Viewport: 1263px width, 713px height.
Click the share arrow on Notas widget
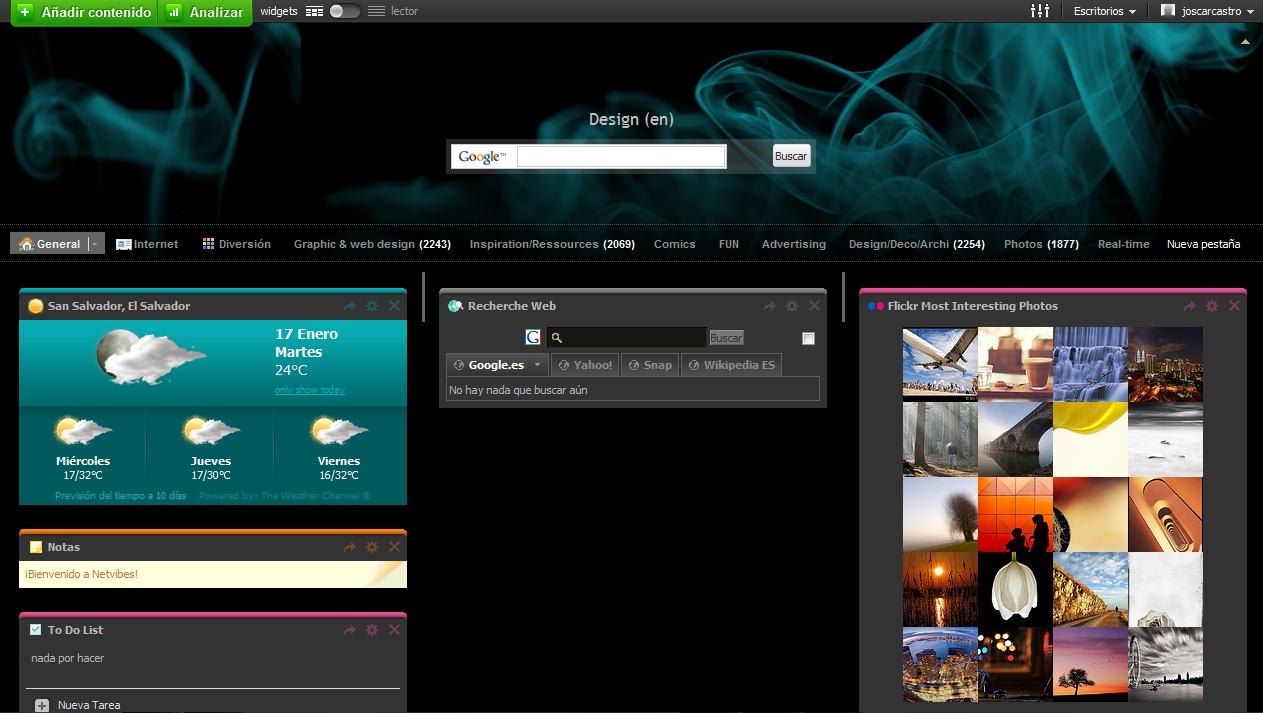coord(350,547)
